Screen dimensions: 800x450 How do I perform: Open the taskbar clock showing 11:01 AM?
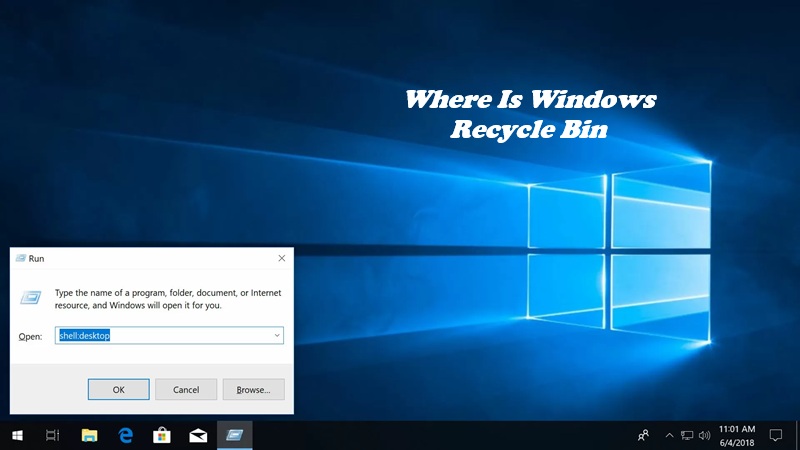point(737,436)
